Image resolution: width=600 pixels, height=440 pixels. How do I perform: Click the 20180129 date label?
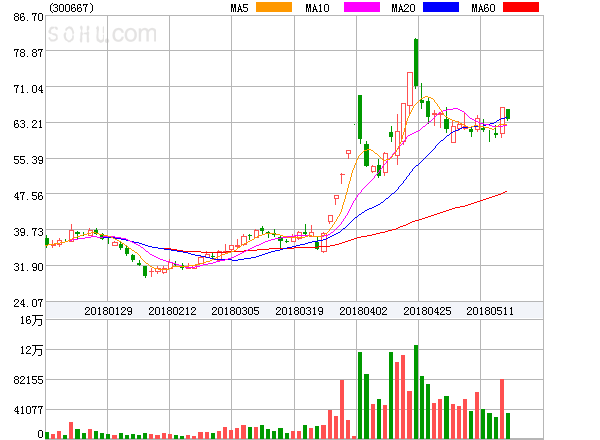(108, 311)
